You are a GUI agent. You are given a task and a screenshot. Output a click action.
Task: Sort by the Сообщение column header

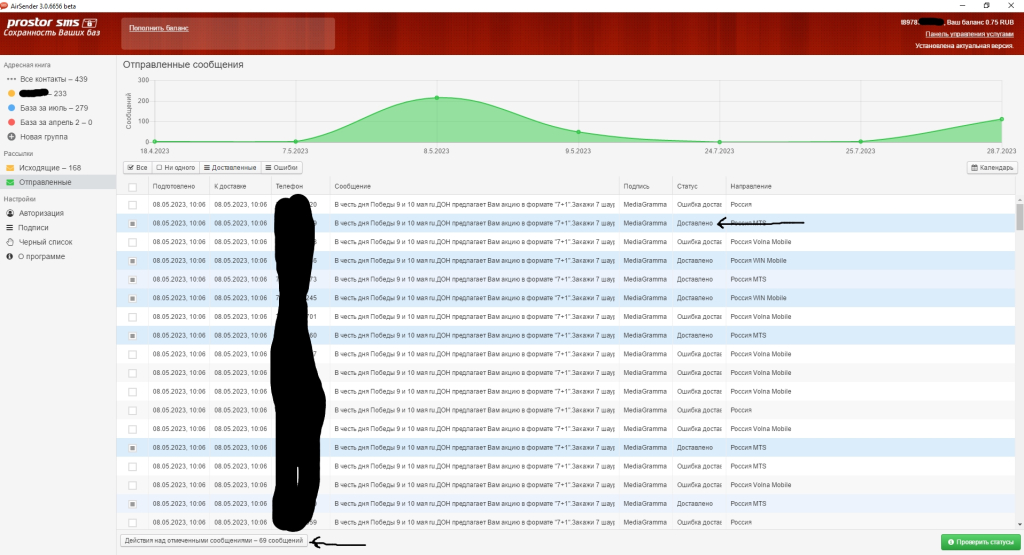[353, 187]
